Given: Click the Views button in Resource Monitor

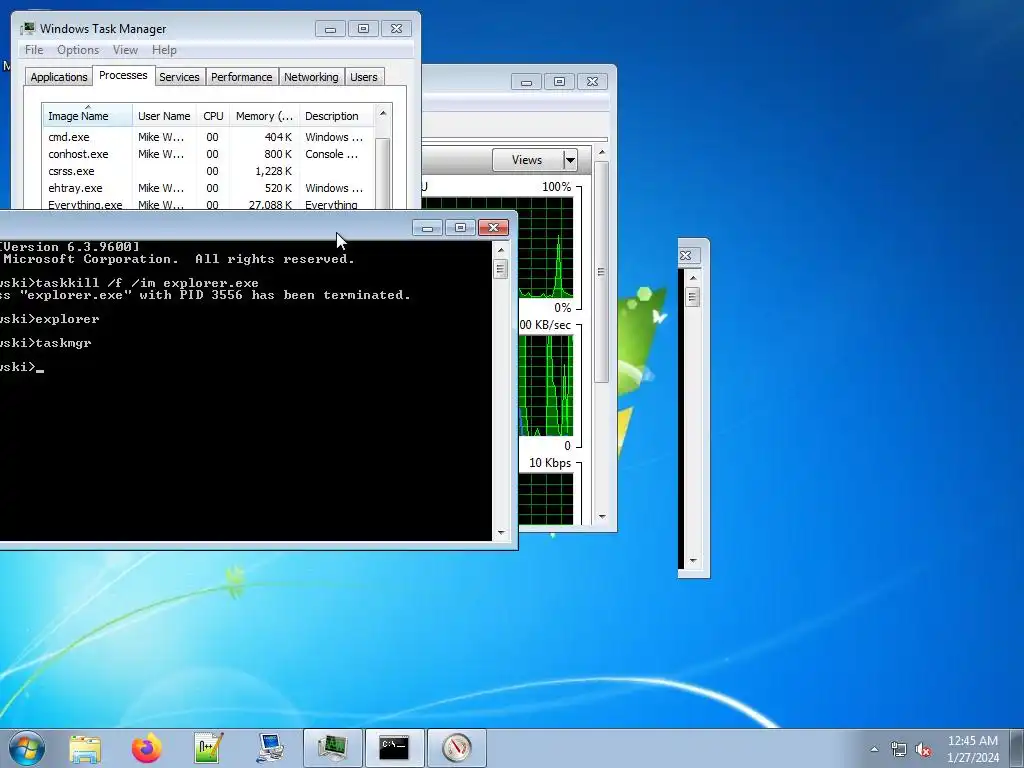Looking at the screenshot, I should point(527,160).
